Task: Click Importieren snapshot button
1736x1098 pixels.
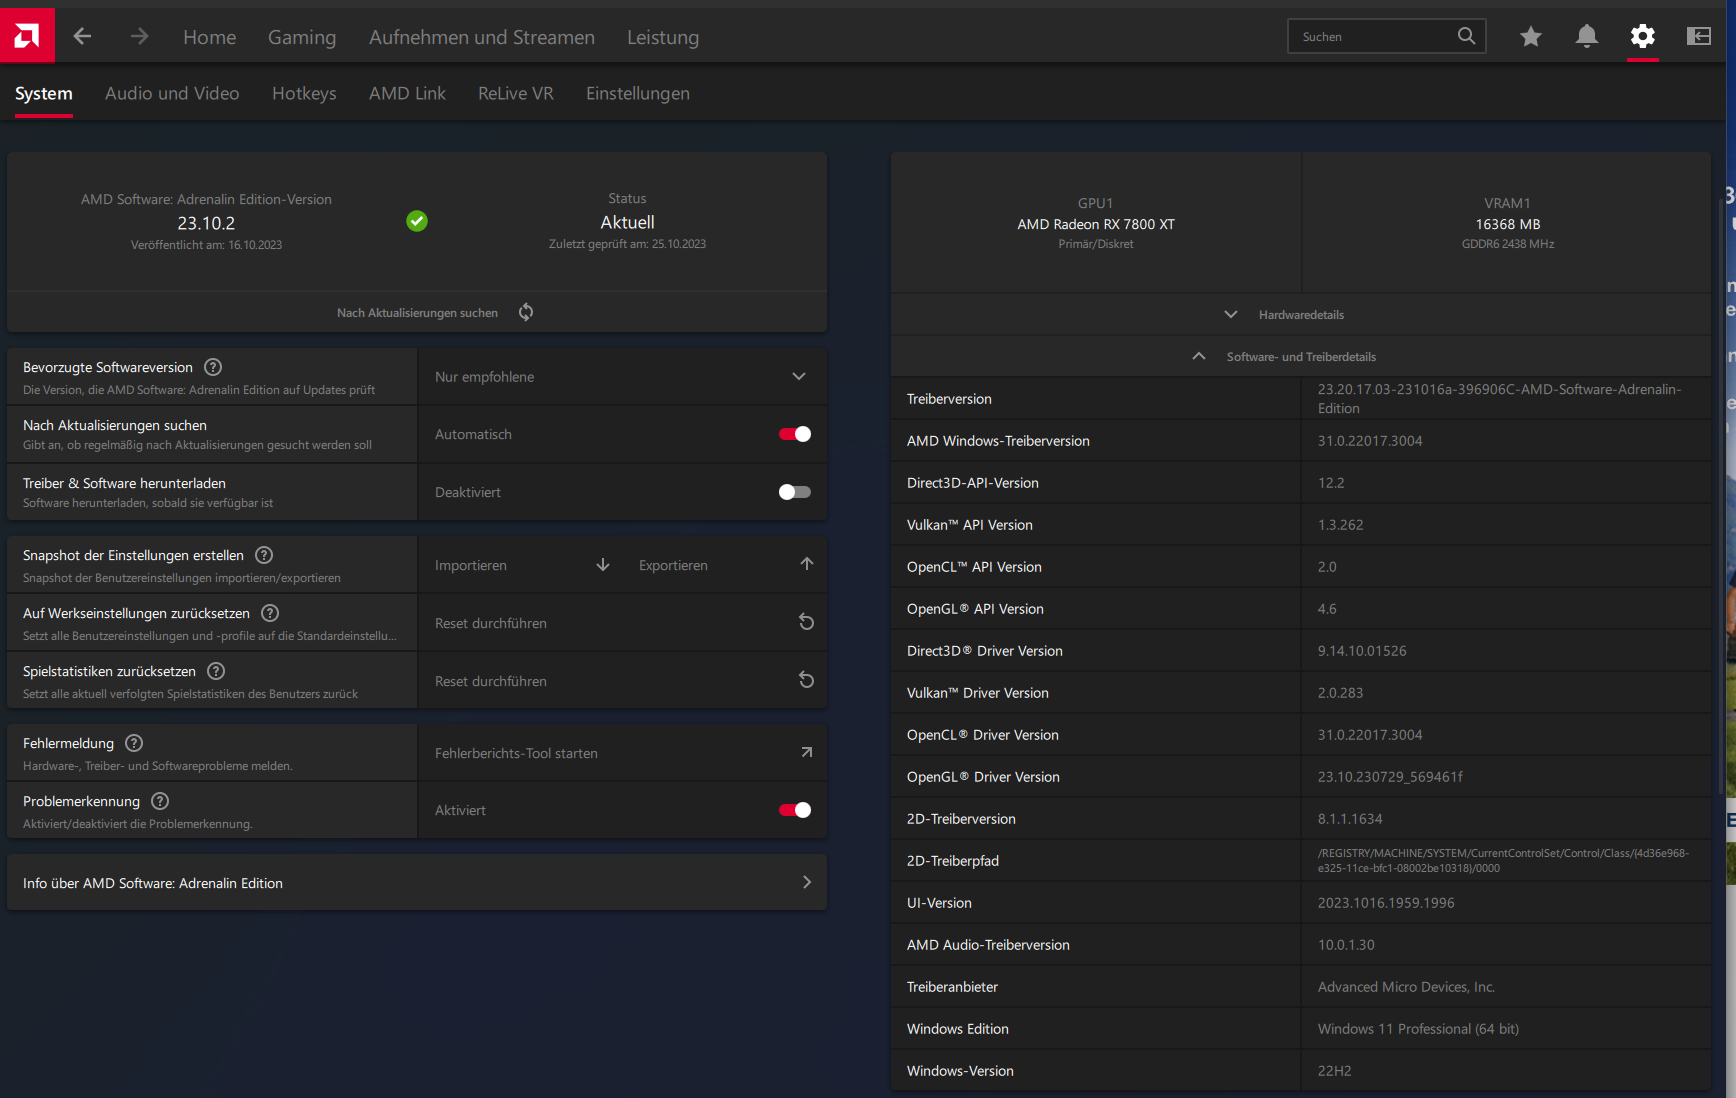Action: [x=521, y=565]
